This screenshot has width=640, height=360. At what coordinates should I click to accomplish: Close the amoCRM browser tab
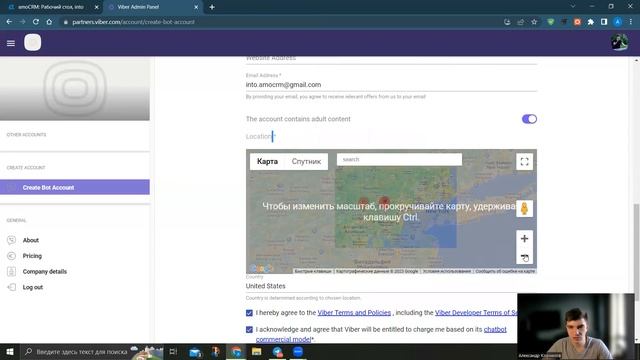click(97, 7)
